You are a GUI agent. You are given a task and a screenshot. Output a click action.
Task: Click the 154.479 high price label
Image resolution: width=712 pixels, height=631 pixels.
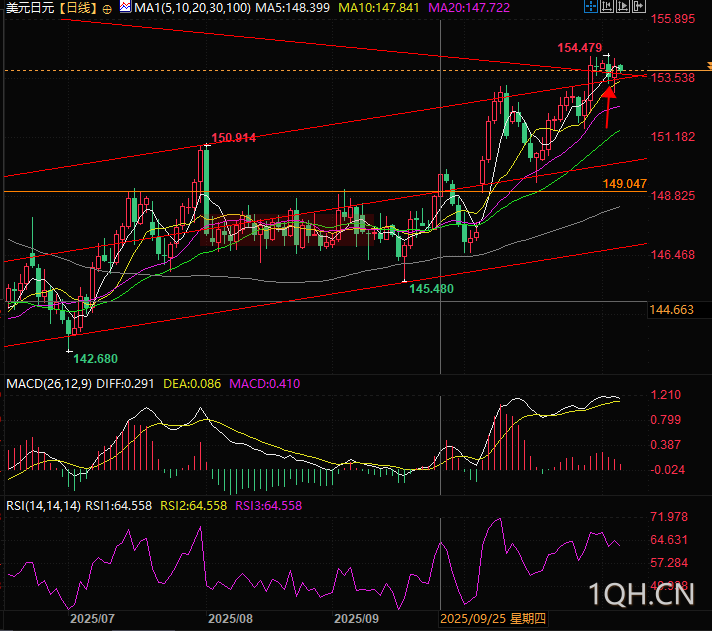579,48
